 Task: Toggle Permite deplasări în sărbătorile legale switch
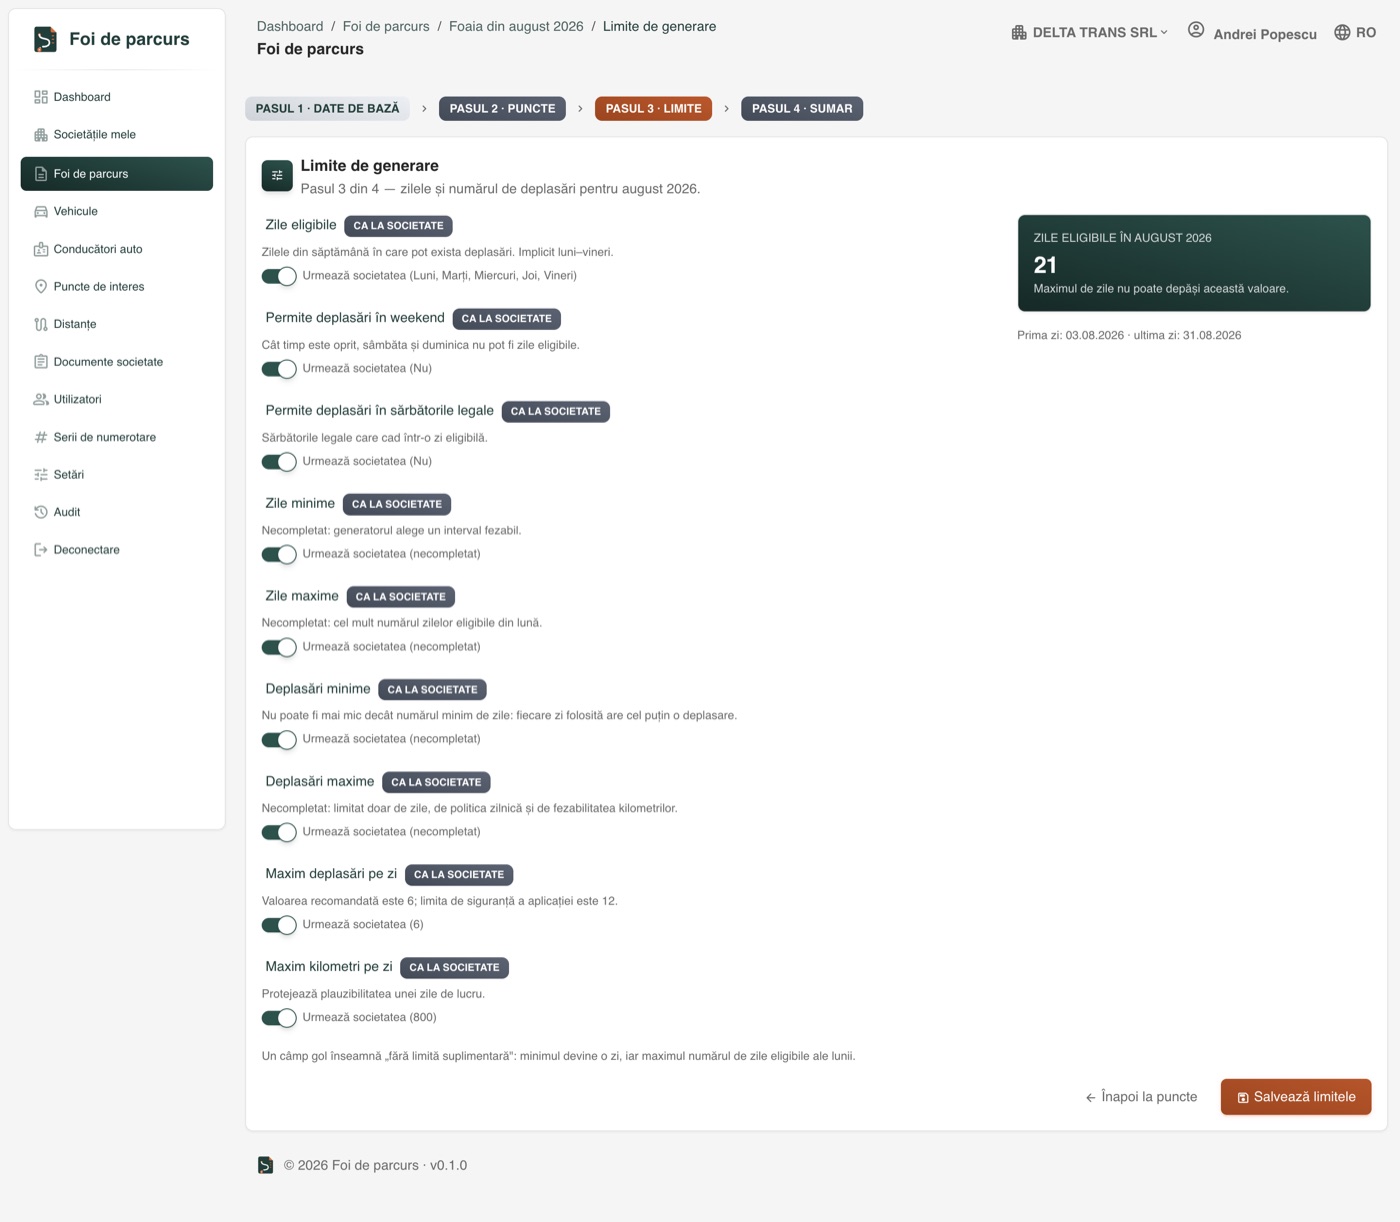click(279, 462)
